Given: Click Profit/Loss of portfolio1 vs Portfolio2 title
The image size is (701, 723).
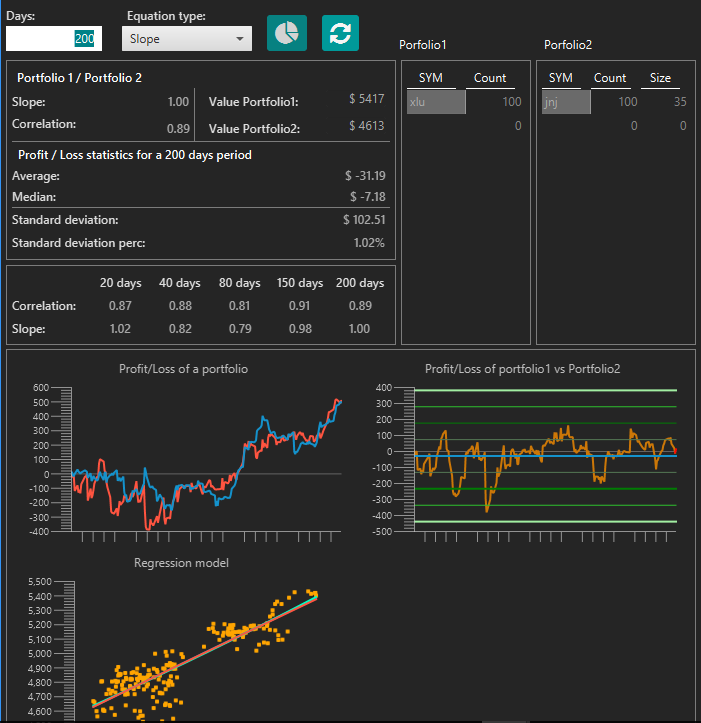Looking at the screenshot, I should 523,369.
